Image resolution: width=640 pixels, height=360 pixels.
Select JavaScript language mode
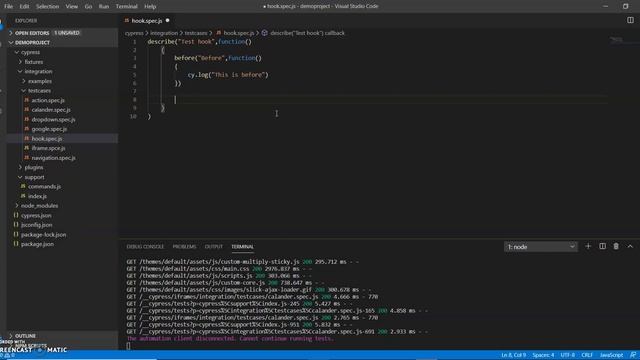(x=611, y=355)
